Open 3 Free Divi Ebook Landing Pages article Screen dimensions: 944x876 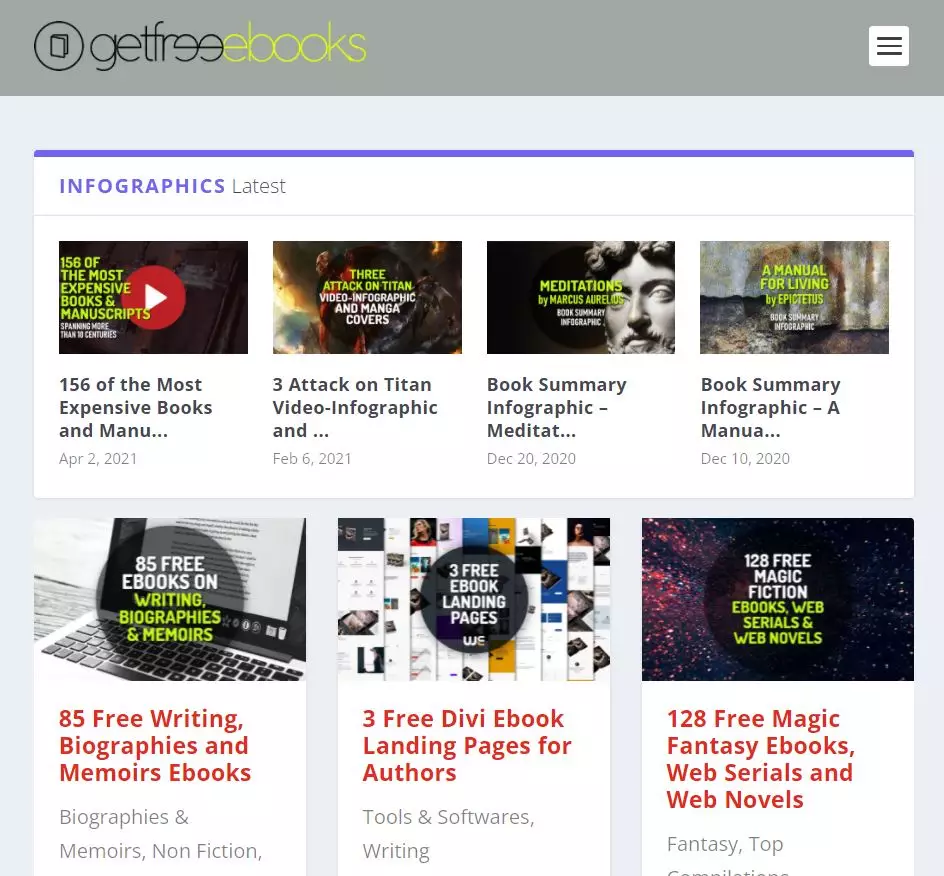point(467,745)
